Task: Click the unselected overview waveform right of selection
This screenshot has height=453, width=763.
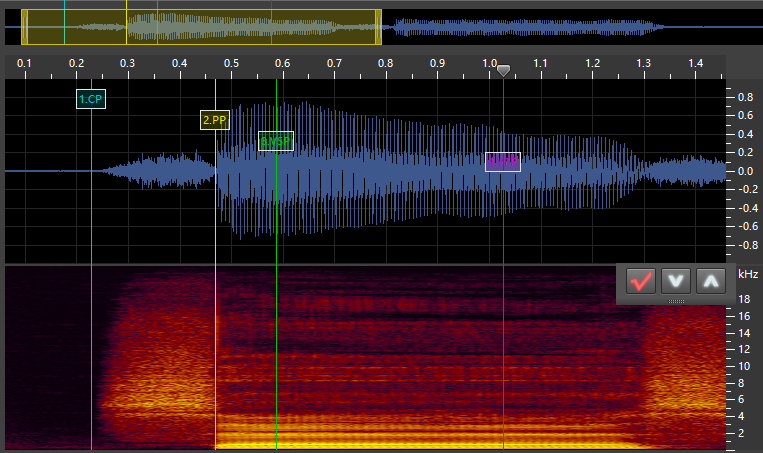Action: (520, 28)
